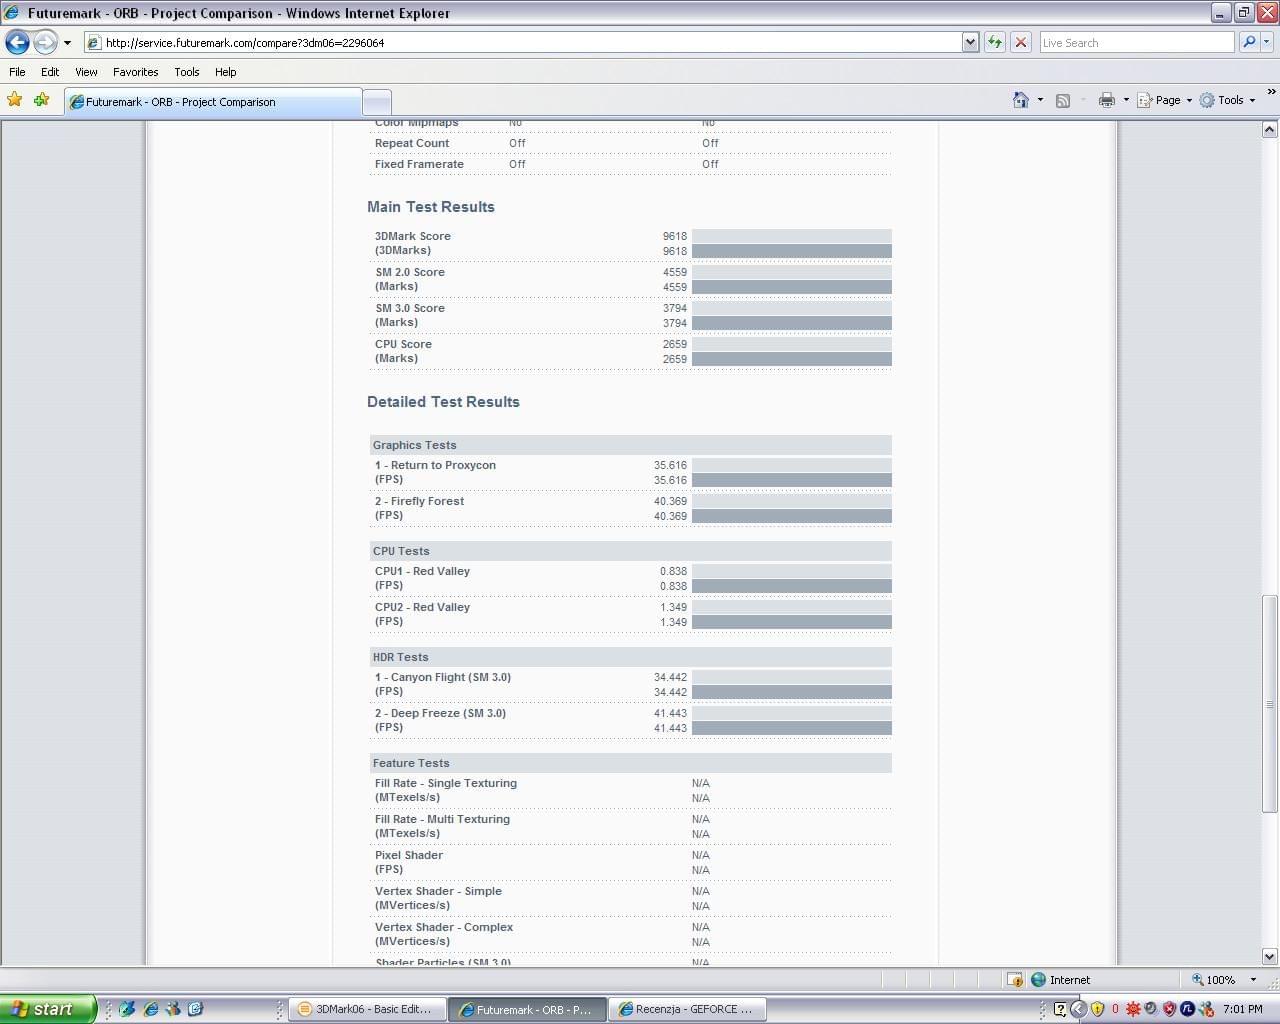Screen dimensions: 1280x1024
Task: Click the vertical scrollbar down arrow
Action: coord(1269,956)
